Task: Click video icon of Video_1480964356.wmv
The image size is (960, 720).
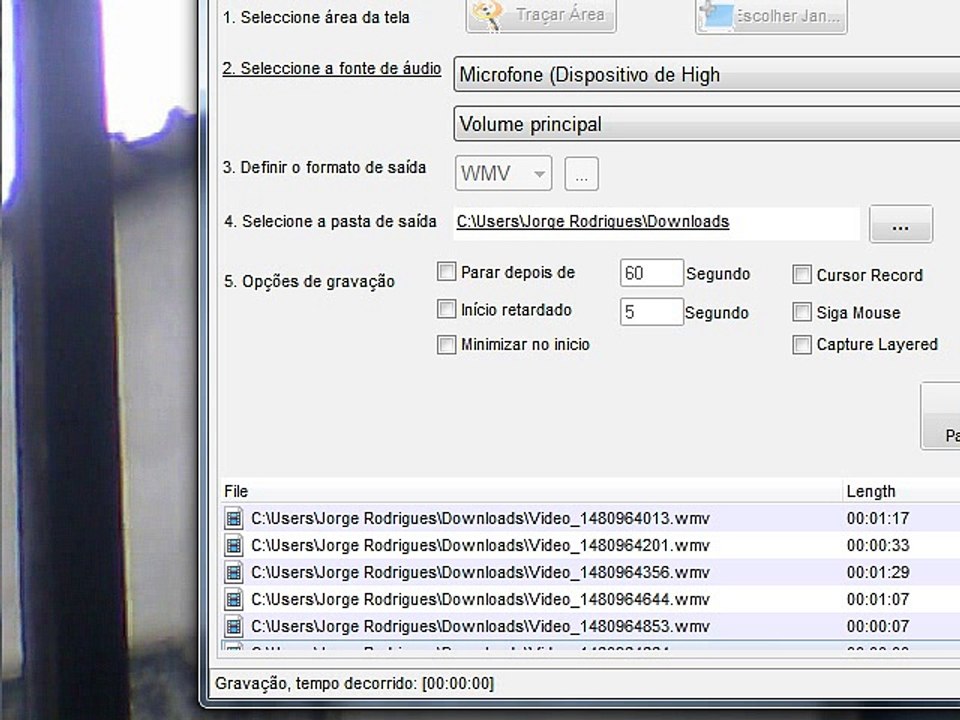Action: pos(233,572)
